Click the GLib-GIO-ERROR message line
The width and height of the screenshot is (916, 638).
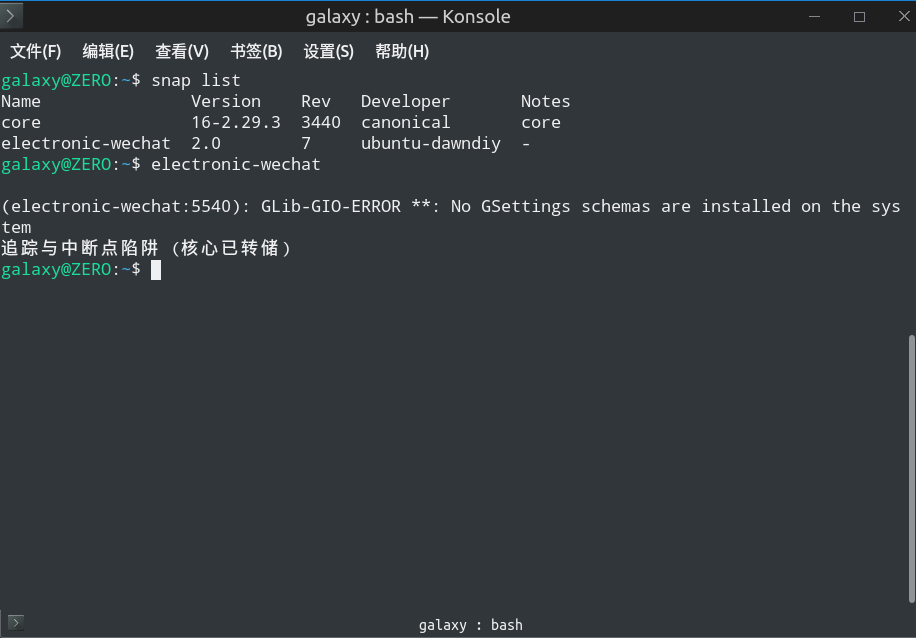(x=451, y=217)
